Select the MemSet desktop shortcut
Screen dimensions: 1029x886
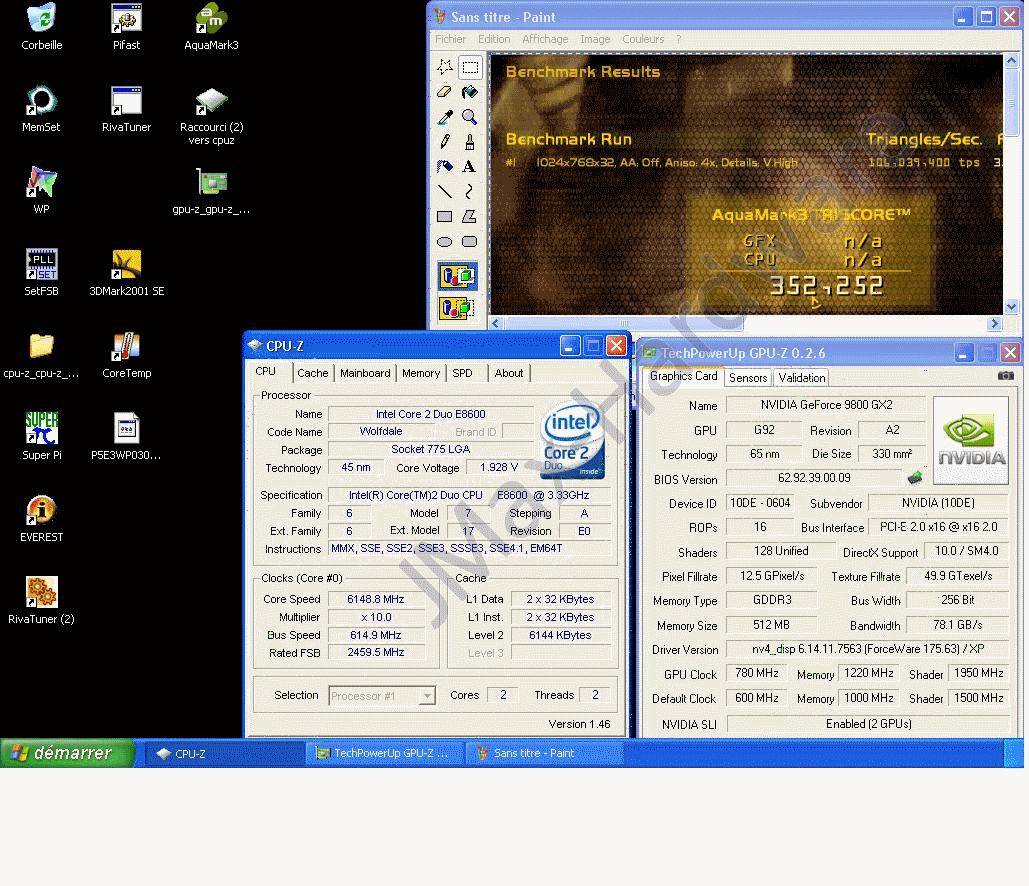[x=41, y=109]
